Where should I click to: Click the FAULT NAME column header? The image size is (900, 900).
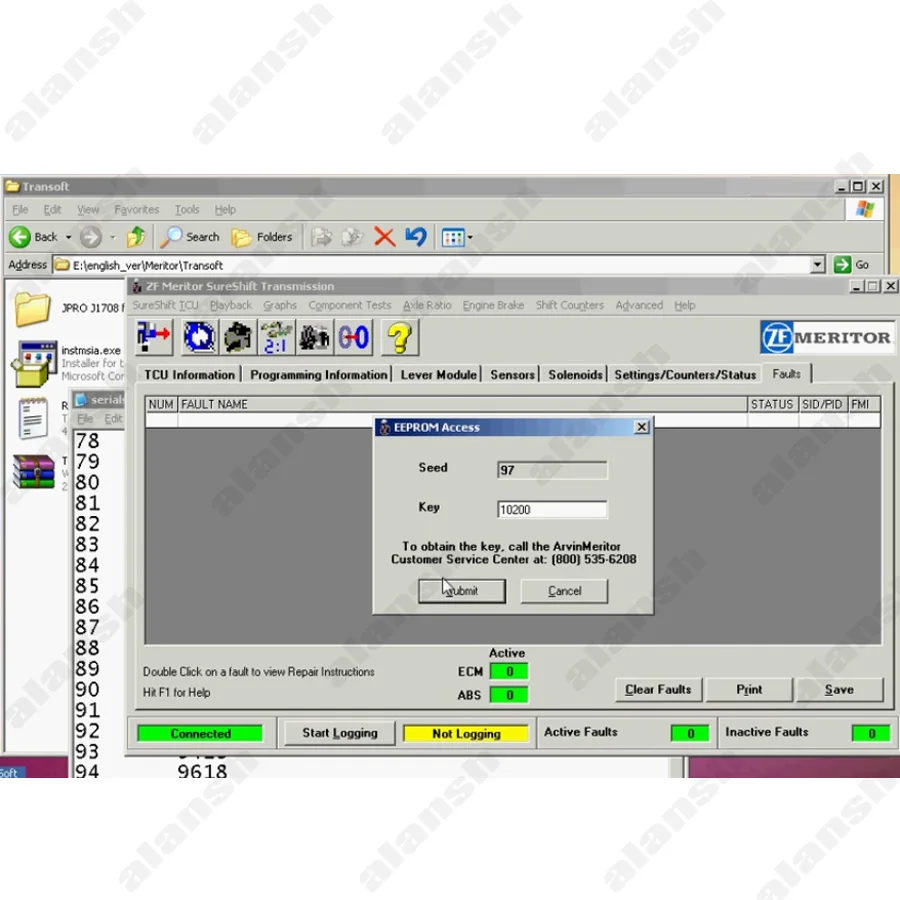[462, 404]
